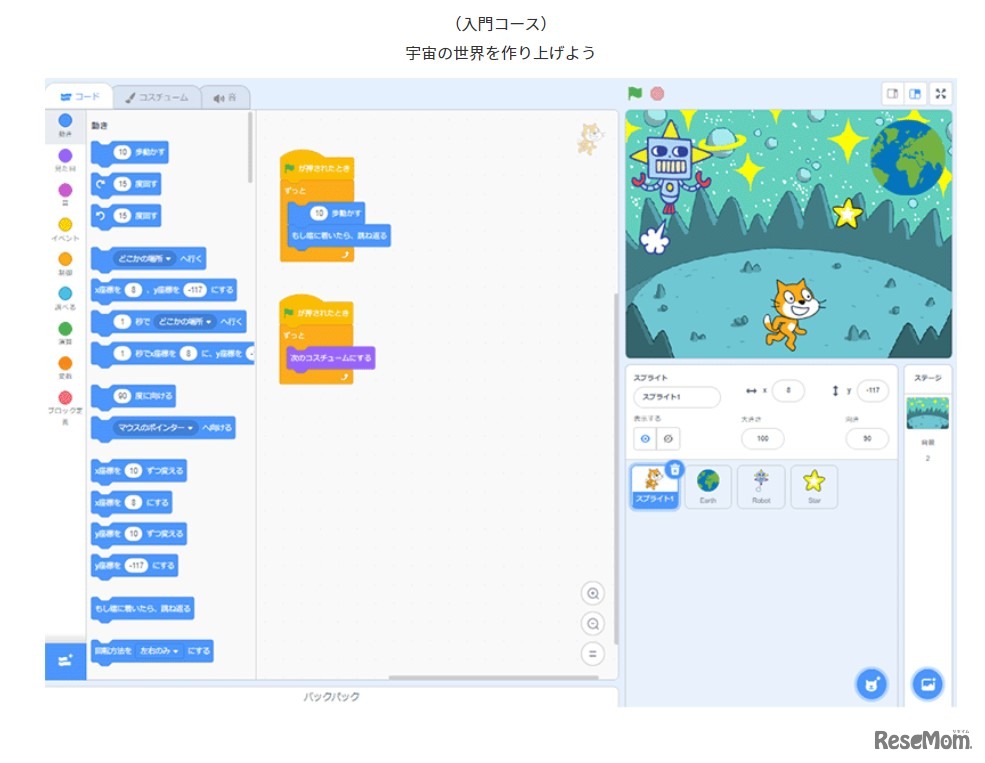Click the first green flag hat block

tap(317, 166)
